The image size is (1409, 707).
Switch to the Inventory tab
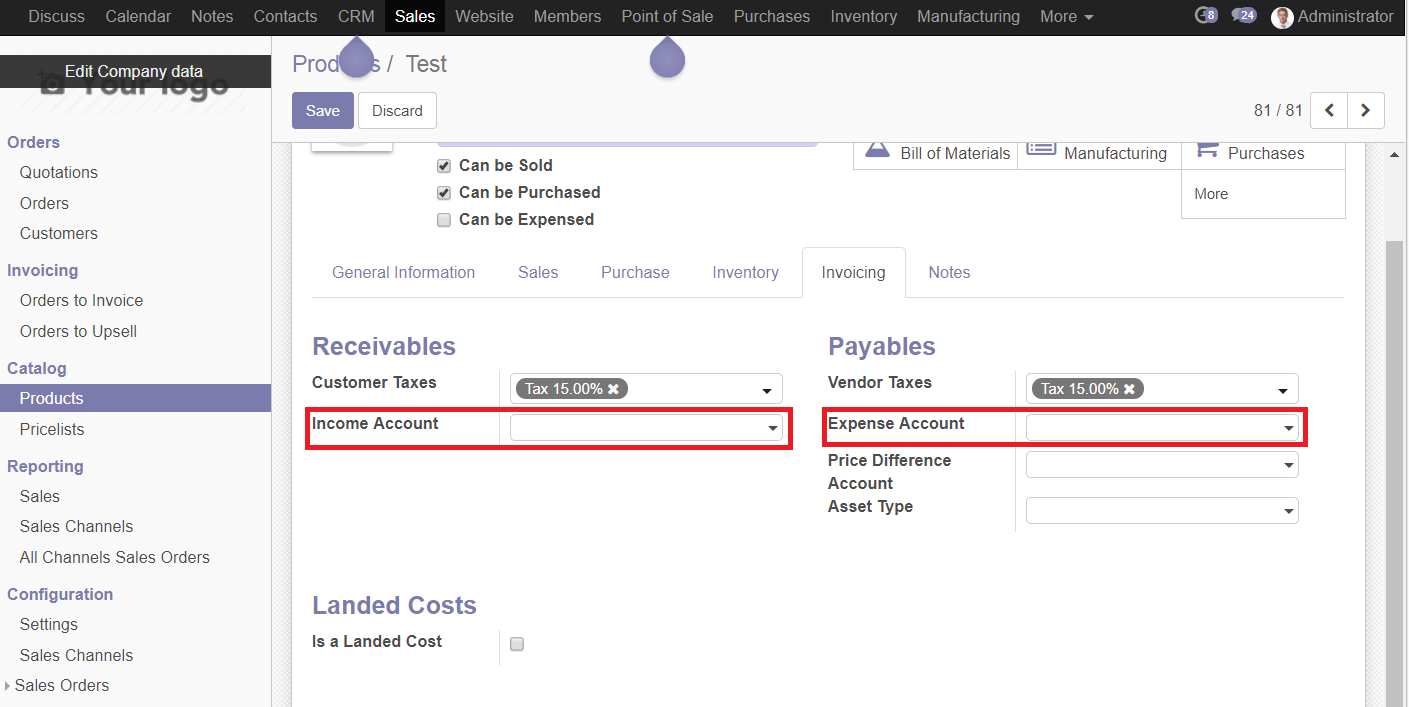[x=745, y=272]
